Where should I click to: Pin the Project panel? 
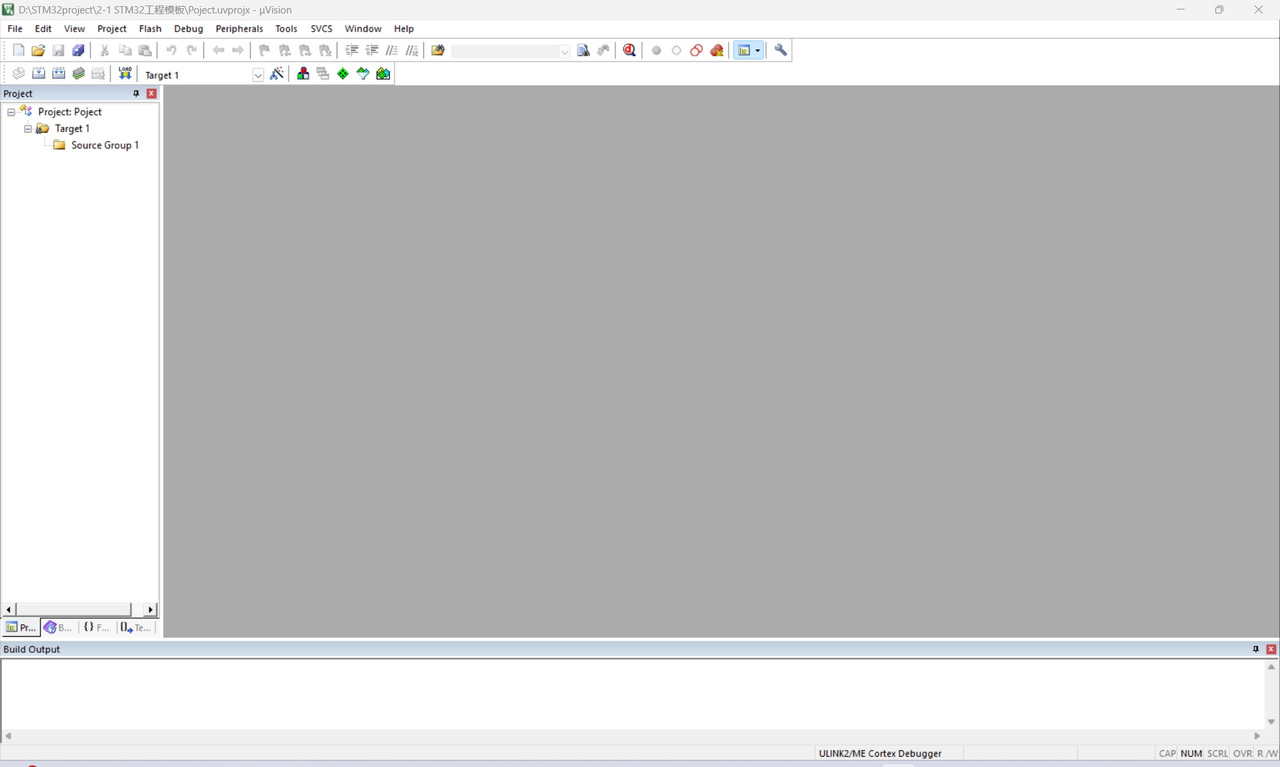[137, 93]
